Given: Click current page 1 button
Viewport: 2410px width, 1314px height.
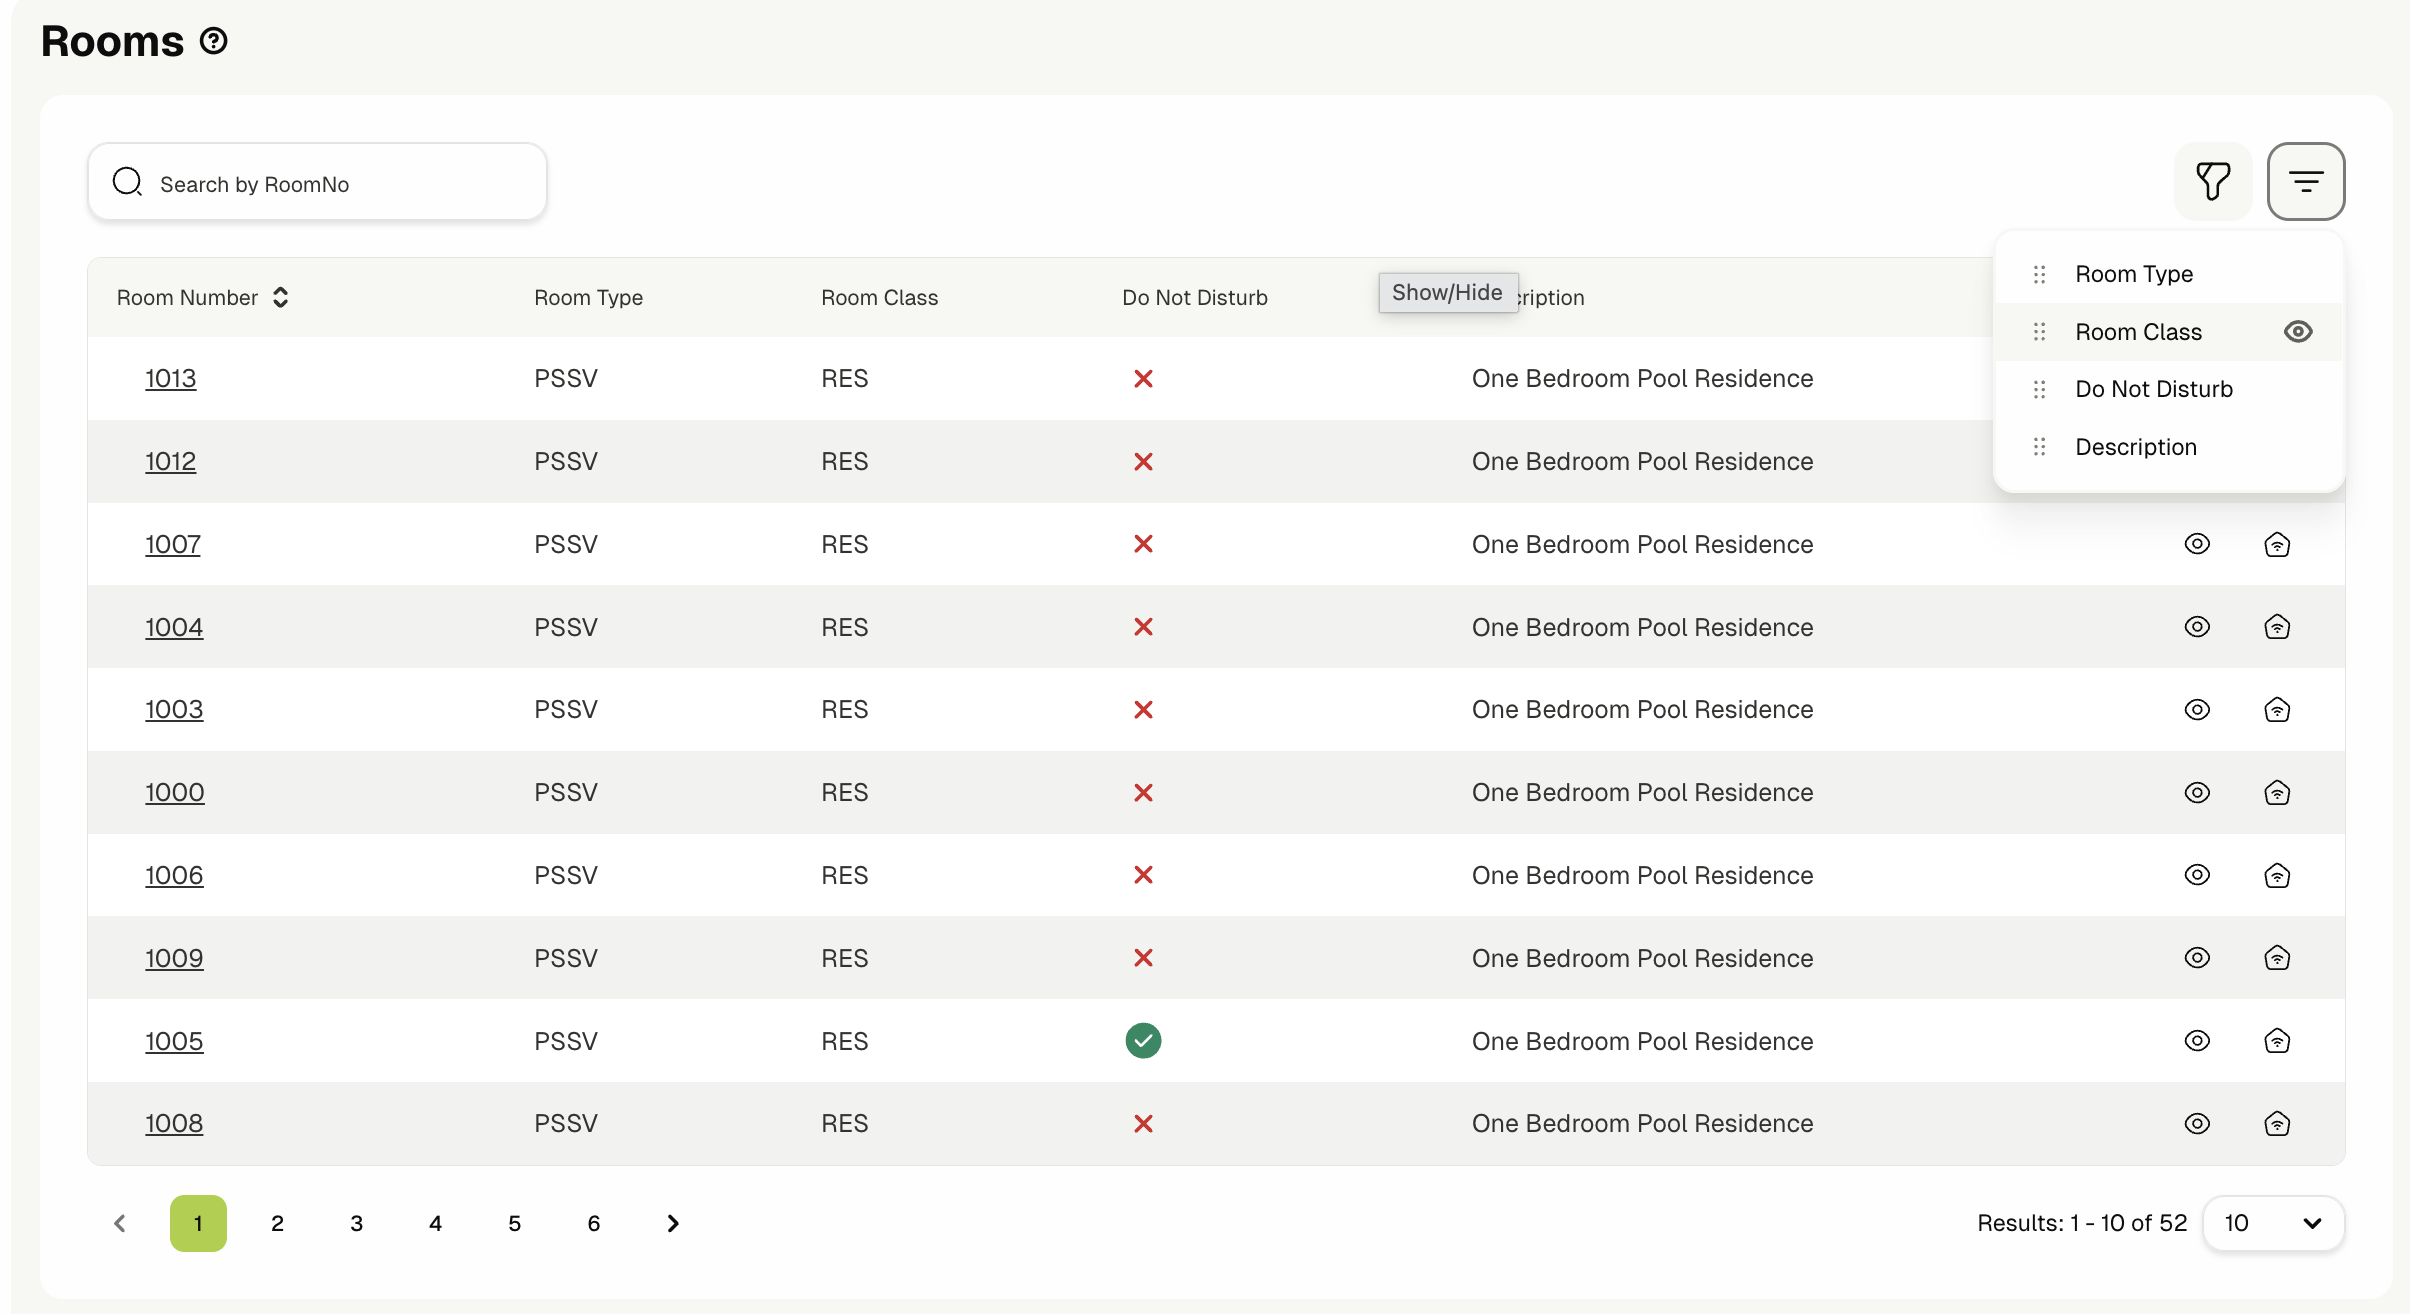Looking at the screenshot, I should point(198,1223).
